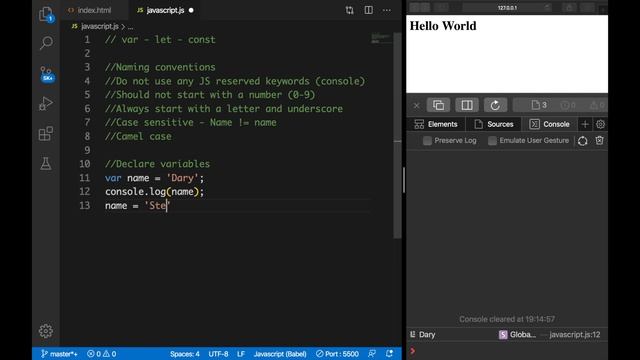Open notifications bell in status bar

click(389, 354)
